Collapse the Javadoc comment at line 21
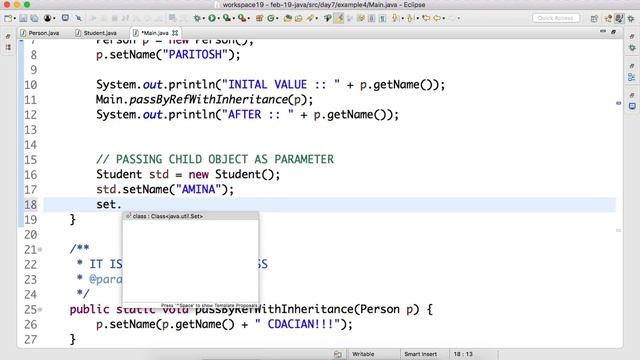This screenshot has height=360, width=640. (40, 249)
